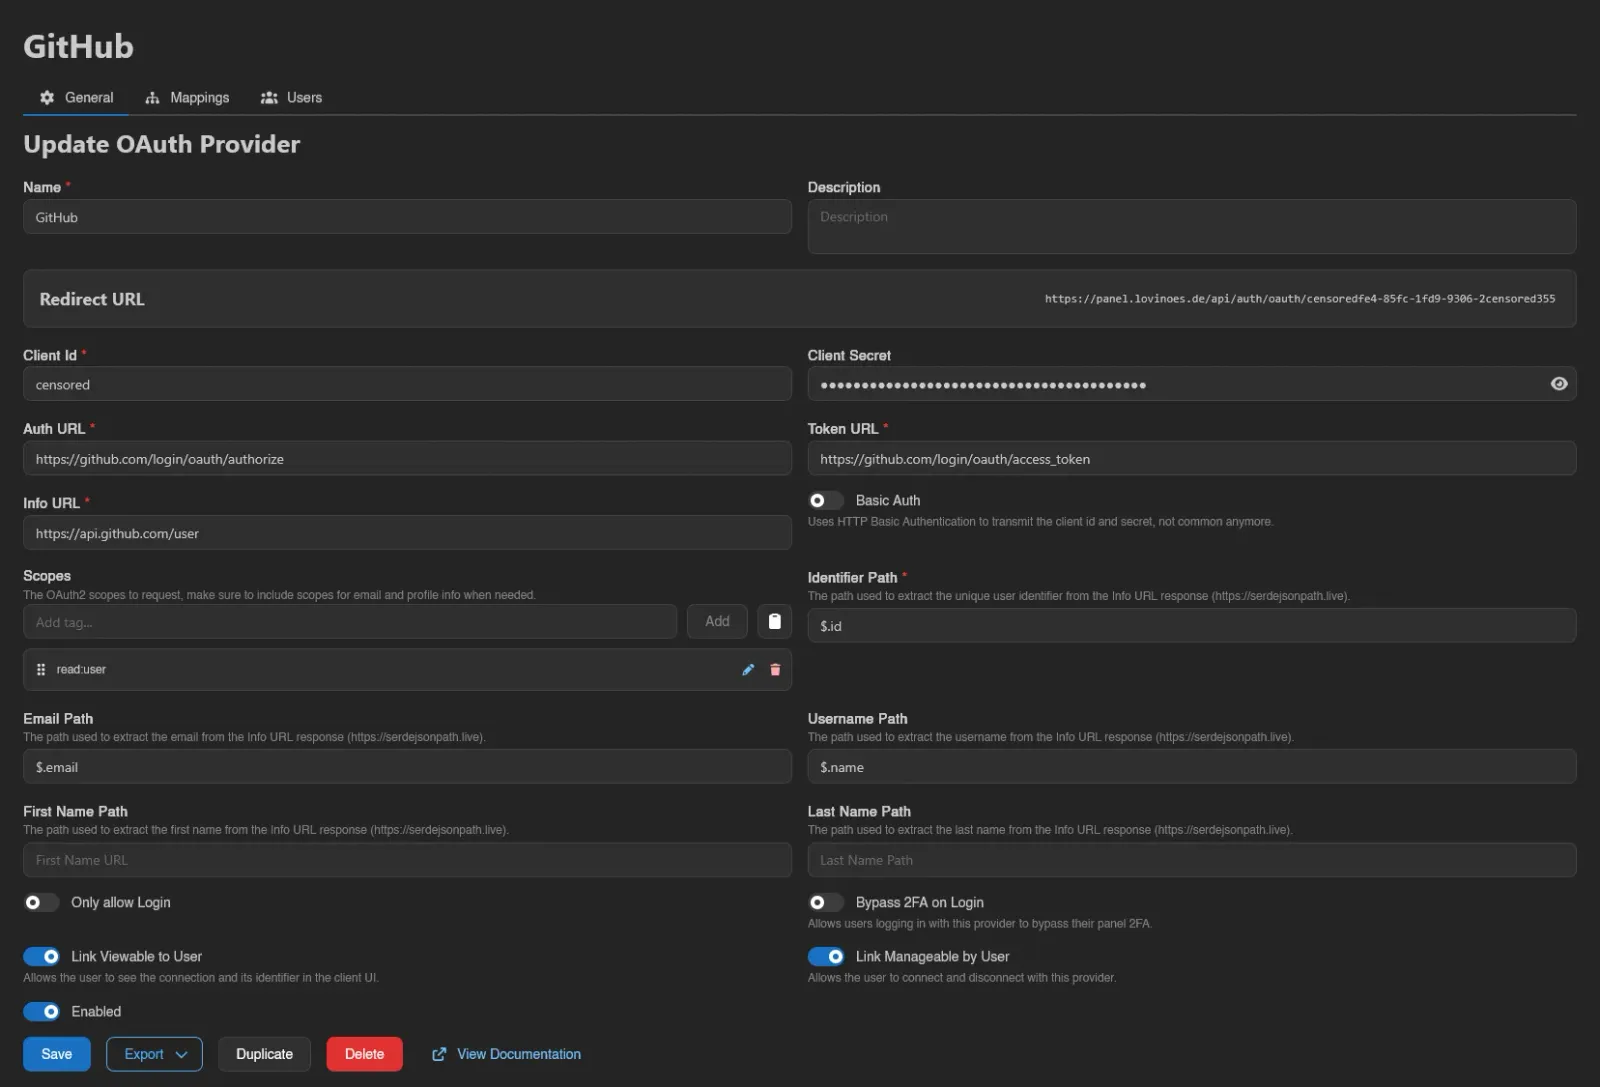Viewport: 1600px width, 1087px height.
Task: Click into the Description text area
Action: pos(1192,226)
